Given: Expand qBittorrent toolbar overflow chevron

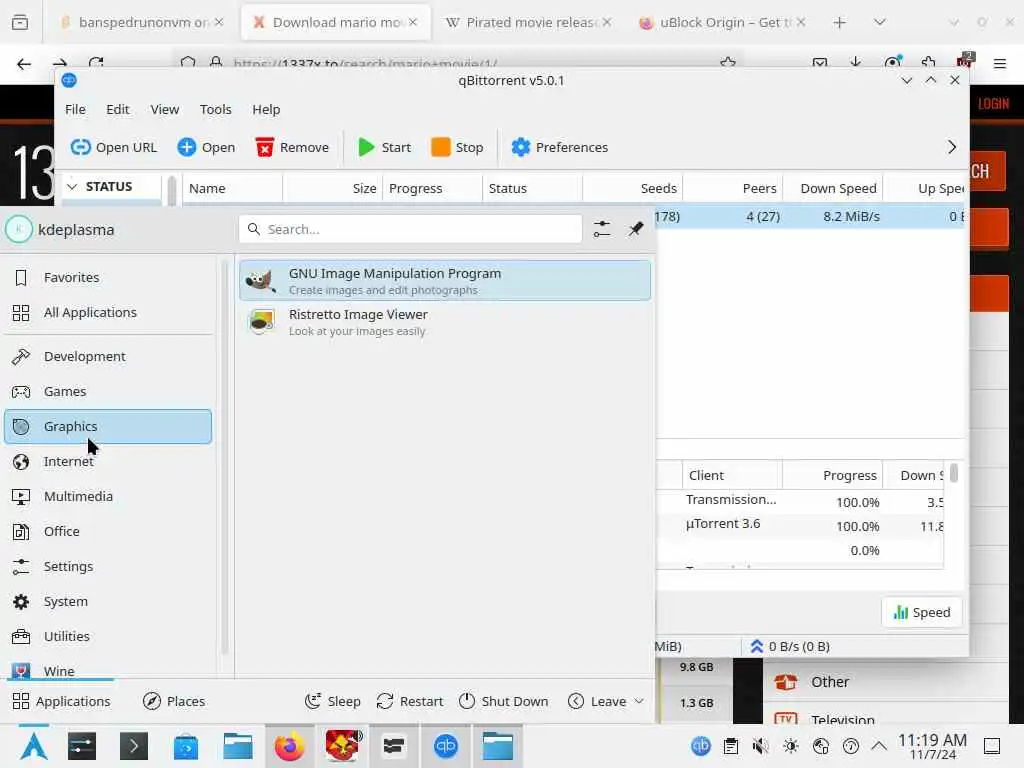Looking at the screenshot, I should (952, 148).
